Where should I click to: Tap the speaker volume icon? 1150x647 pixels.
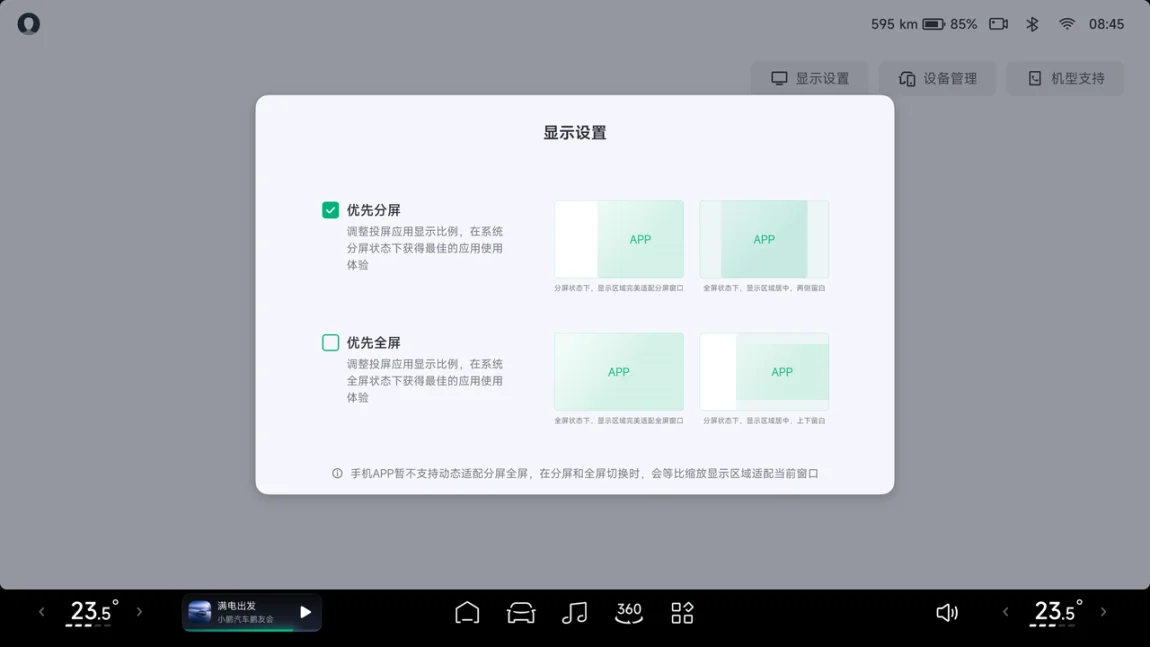pyautogui.click(x=946, y=612)
